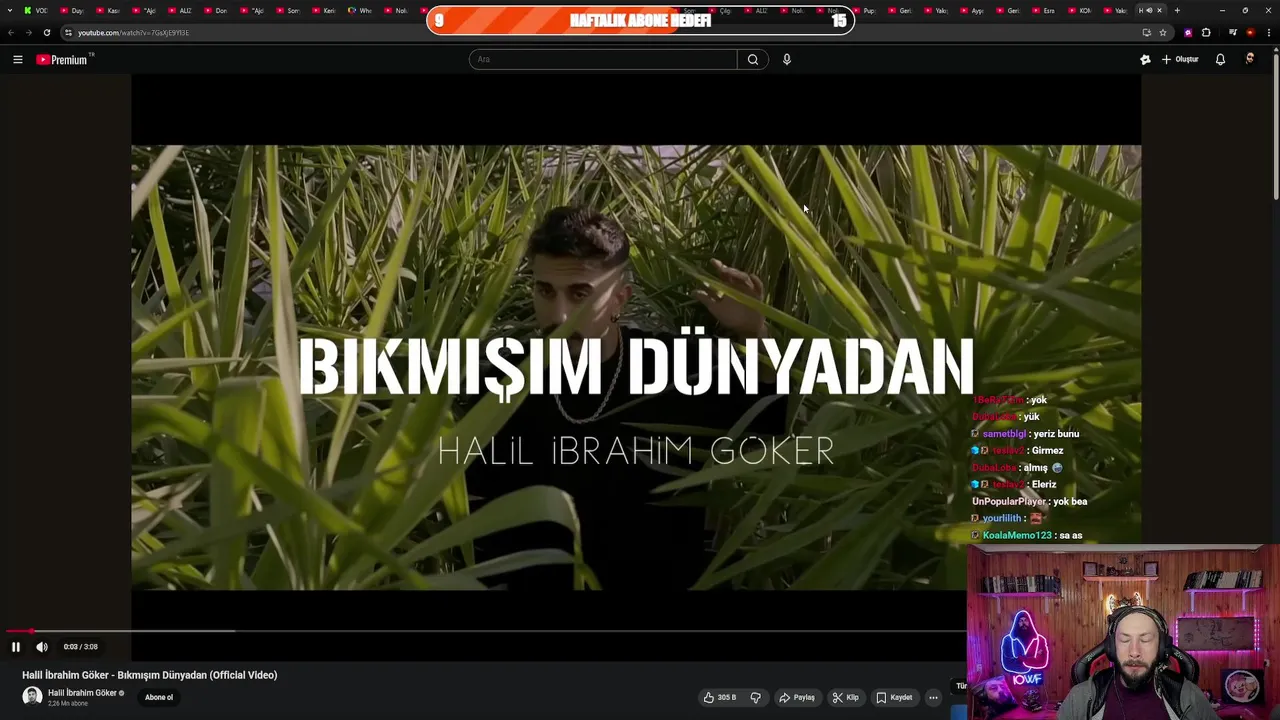Open the Halil İbrahim Göker channel name link
Screen dimensions: 1280x720
click(x=82, y=693)
